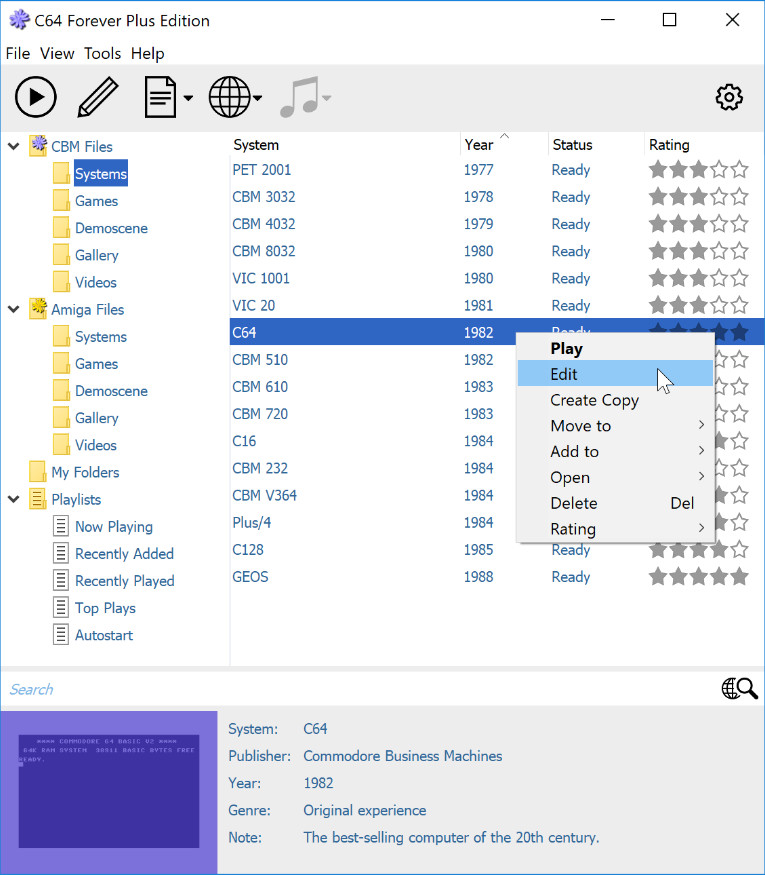Screen dimensions: 765x875
Task: Sort by the Rating column header
Action: (x=704, y=145)
